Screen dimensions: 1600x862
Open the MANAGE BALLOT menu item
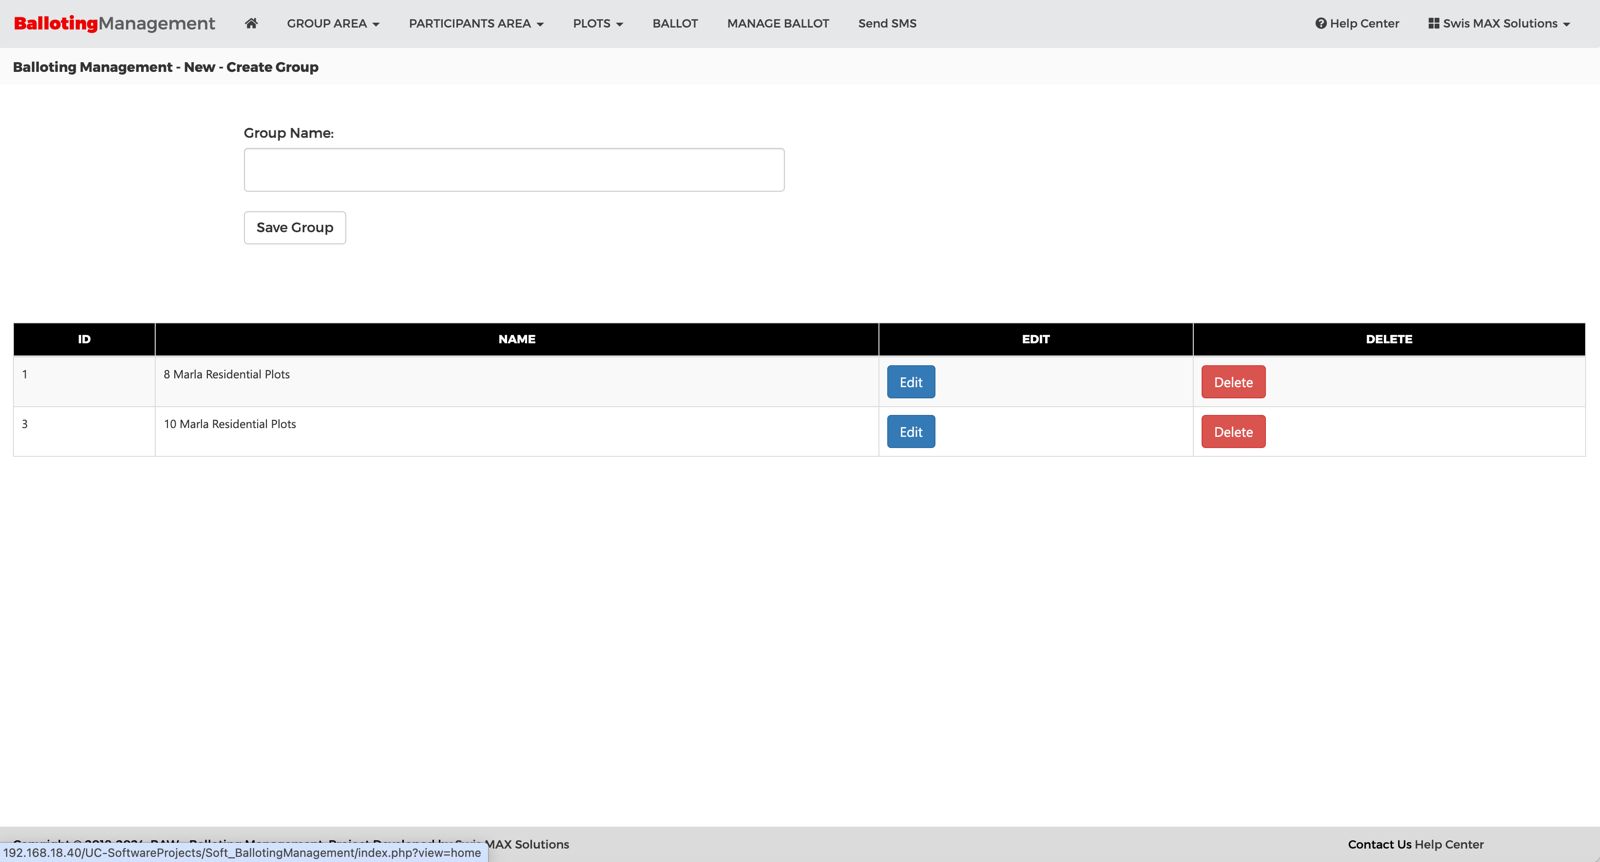778,23
